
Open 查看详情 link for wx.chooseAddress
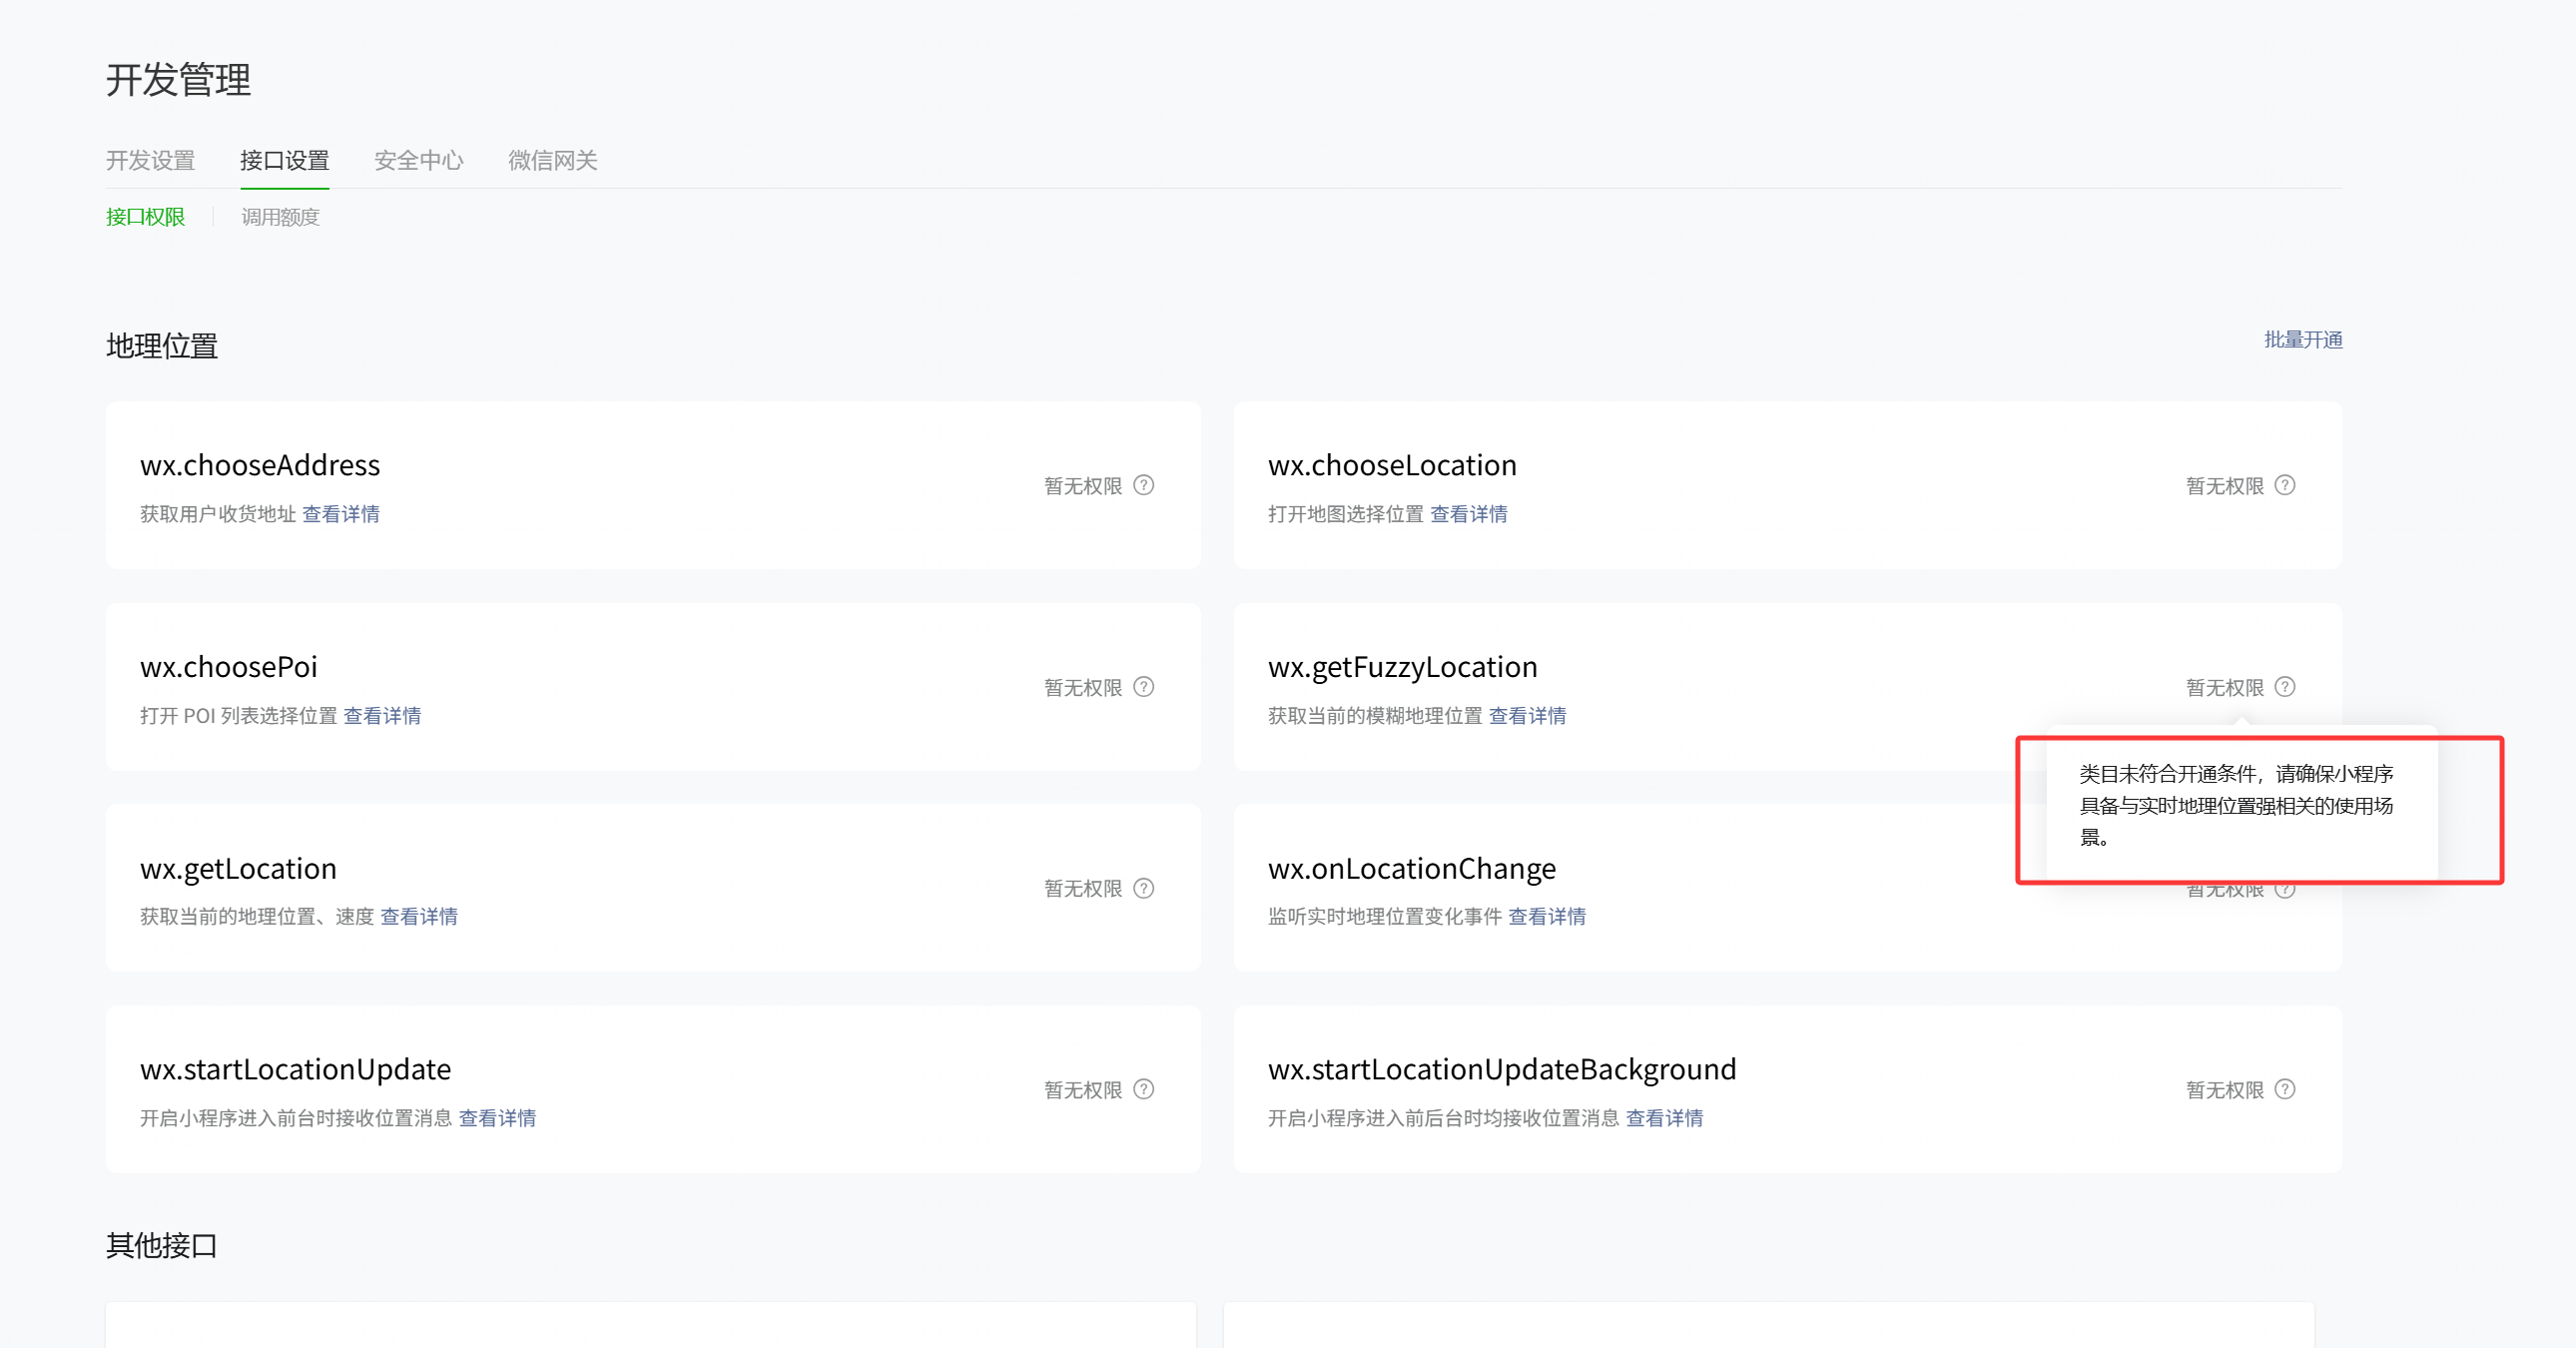[341, 514]
